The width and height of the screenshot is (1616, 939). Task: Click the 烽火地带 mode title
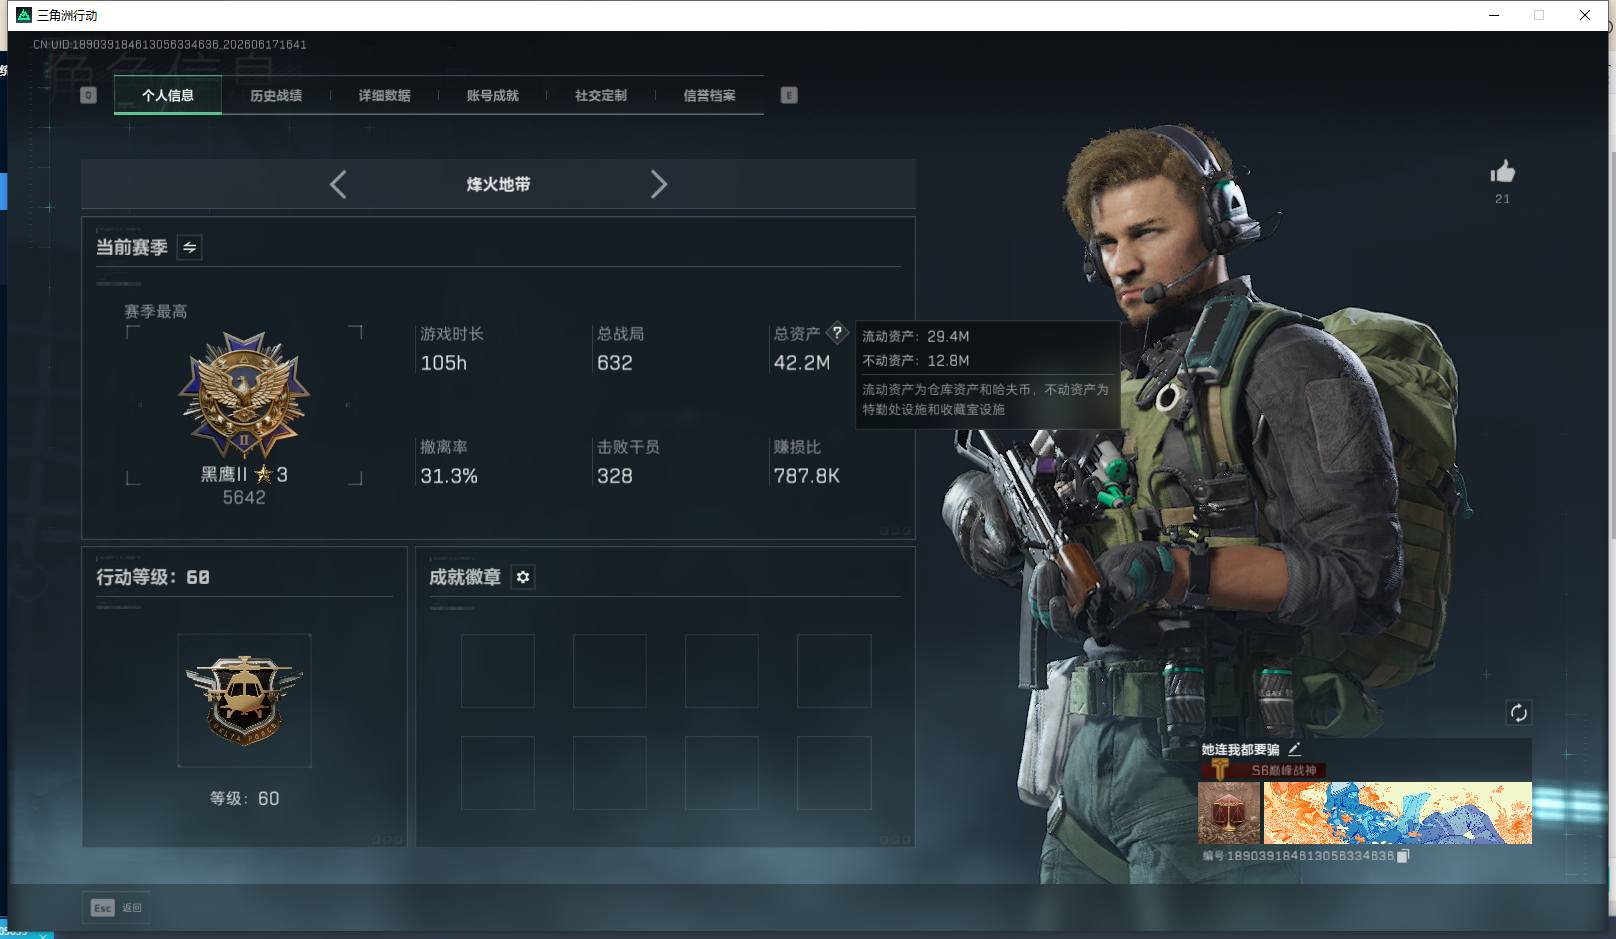[x=498, y=184]
